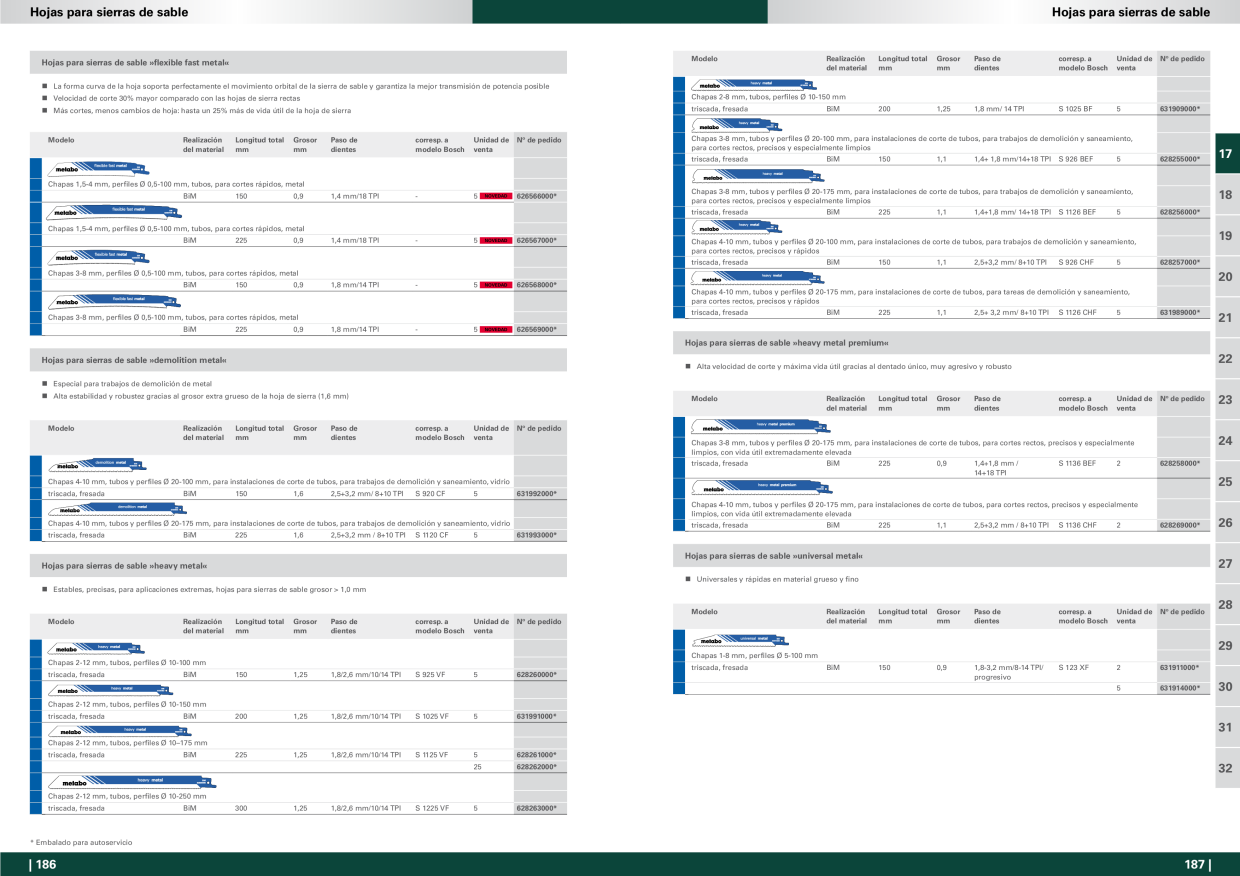Open chapter tab 23
Image resolution: width=1240 pixels, height=876 pixels.
coord(1227,400)
